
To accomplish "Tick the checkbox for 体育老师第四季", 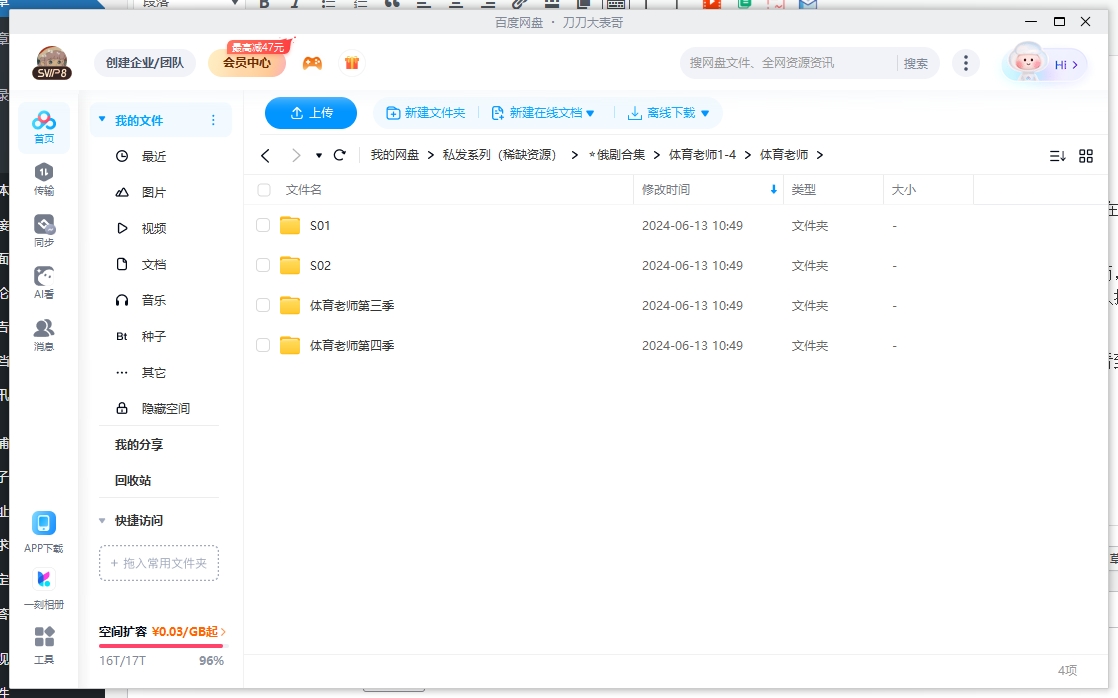I will point(262,345).
